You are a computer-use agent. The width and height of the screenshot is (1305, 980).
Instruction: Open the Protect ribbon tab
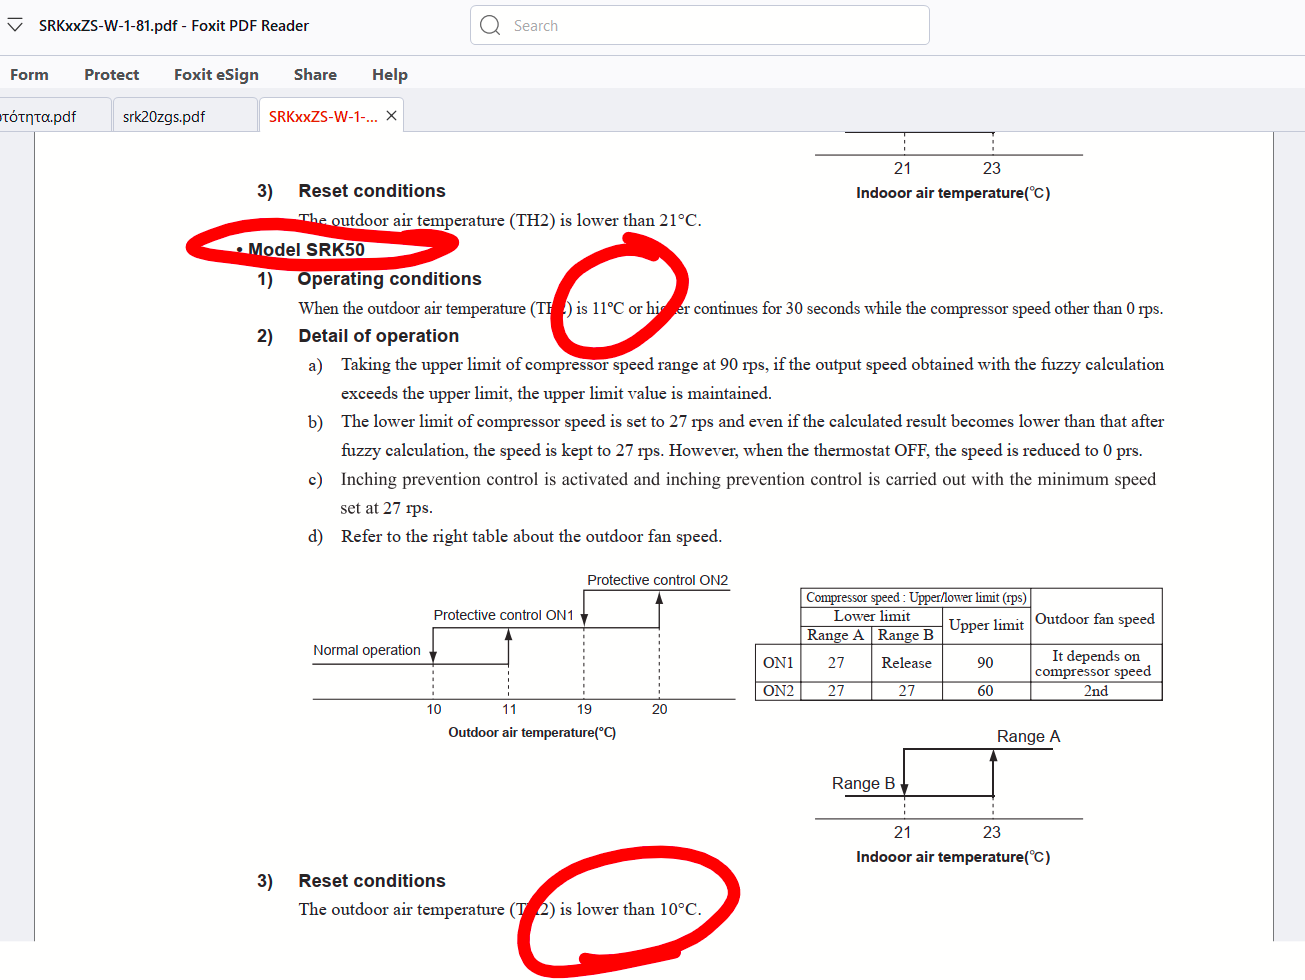pyautogui.click(x=111, y=74)
